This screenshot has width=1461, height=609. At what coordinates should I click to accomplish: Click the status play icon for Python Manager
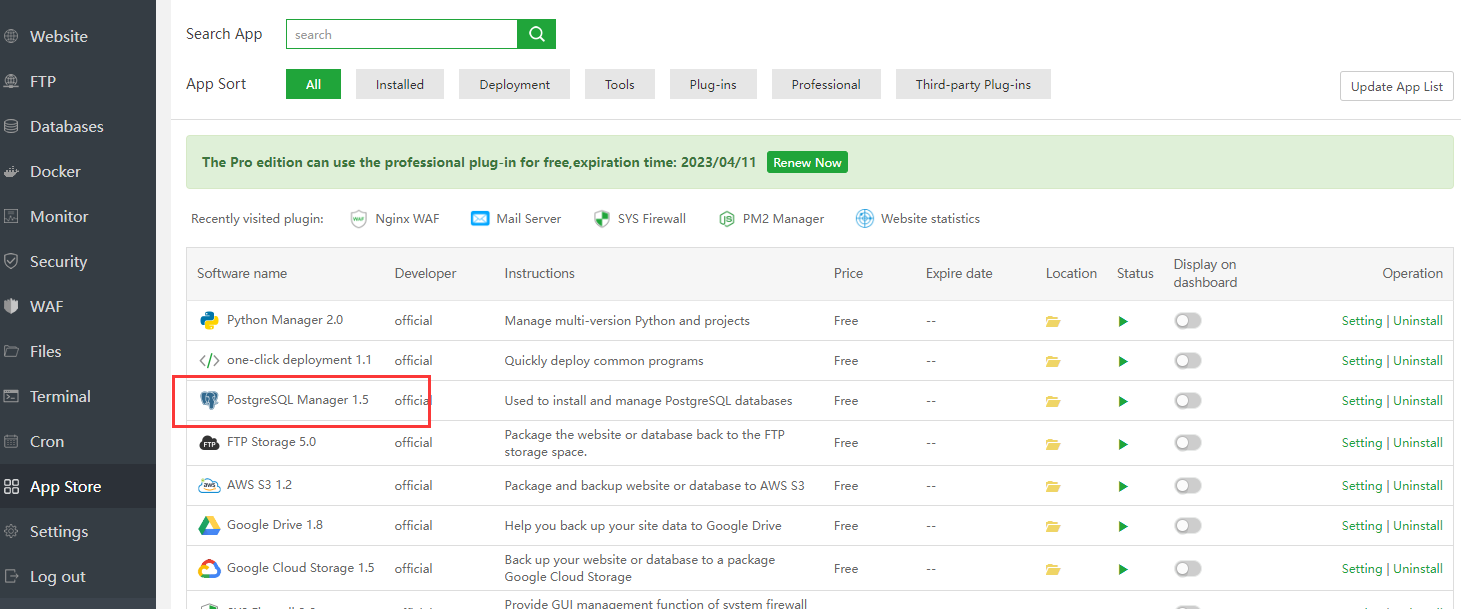click(1123, 322)
